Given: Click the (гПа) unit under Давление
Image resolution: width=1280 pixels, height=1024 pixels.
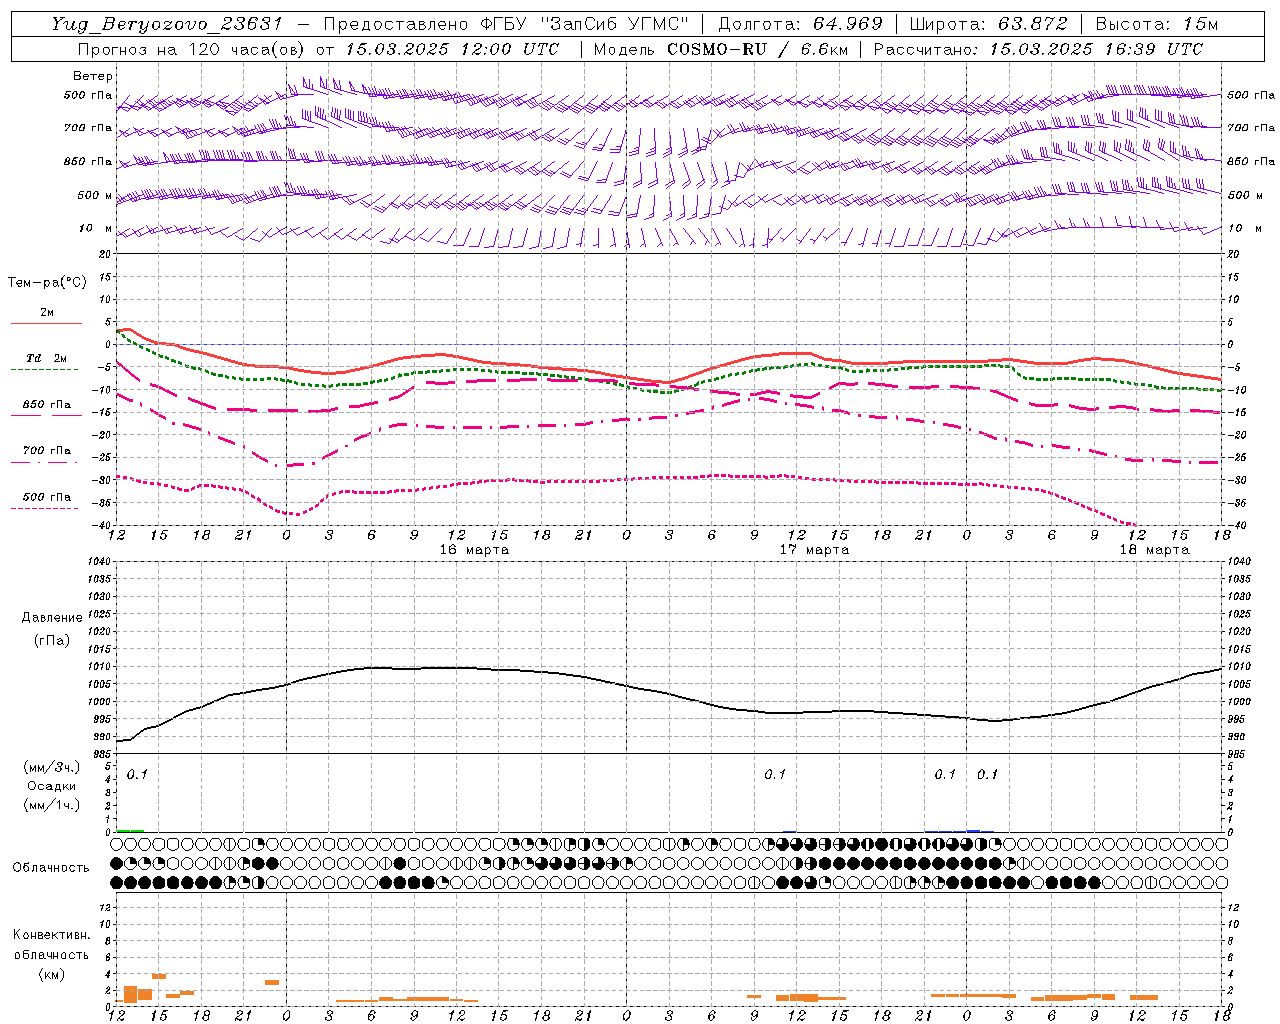Looking at the screenshot, I should point(52,640).
